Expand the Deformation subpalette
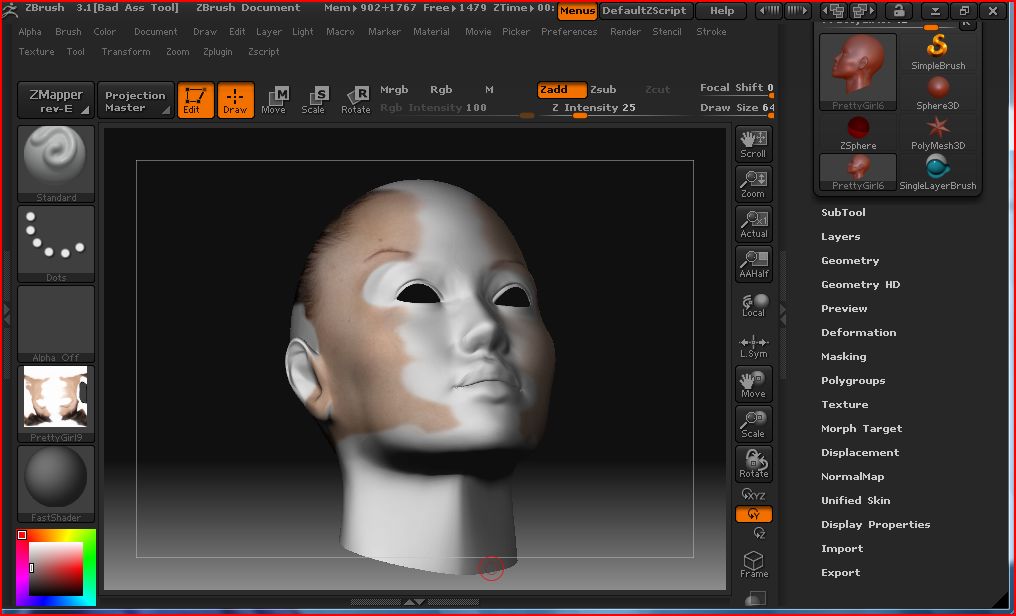1016x616 pixels. 858,333
